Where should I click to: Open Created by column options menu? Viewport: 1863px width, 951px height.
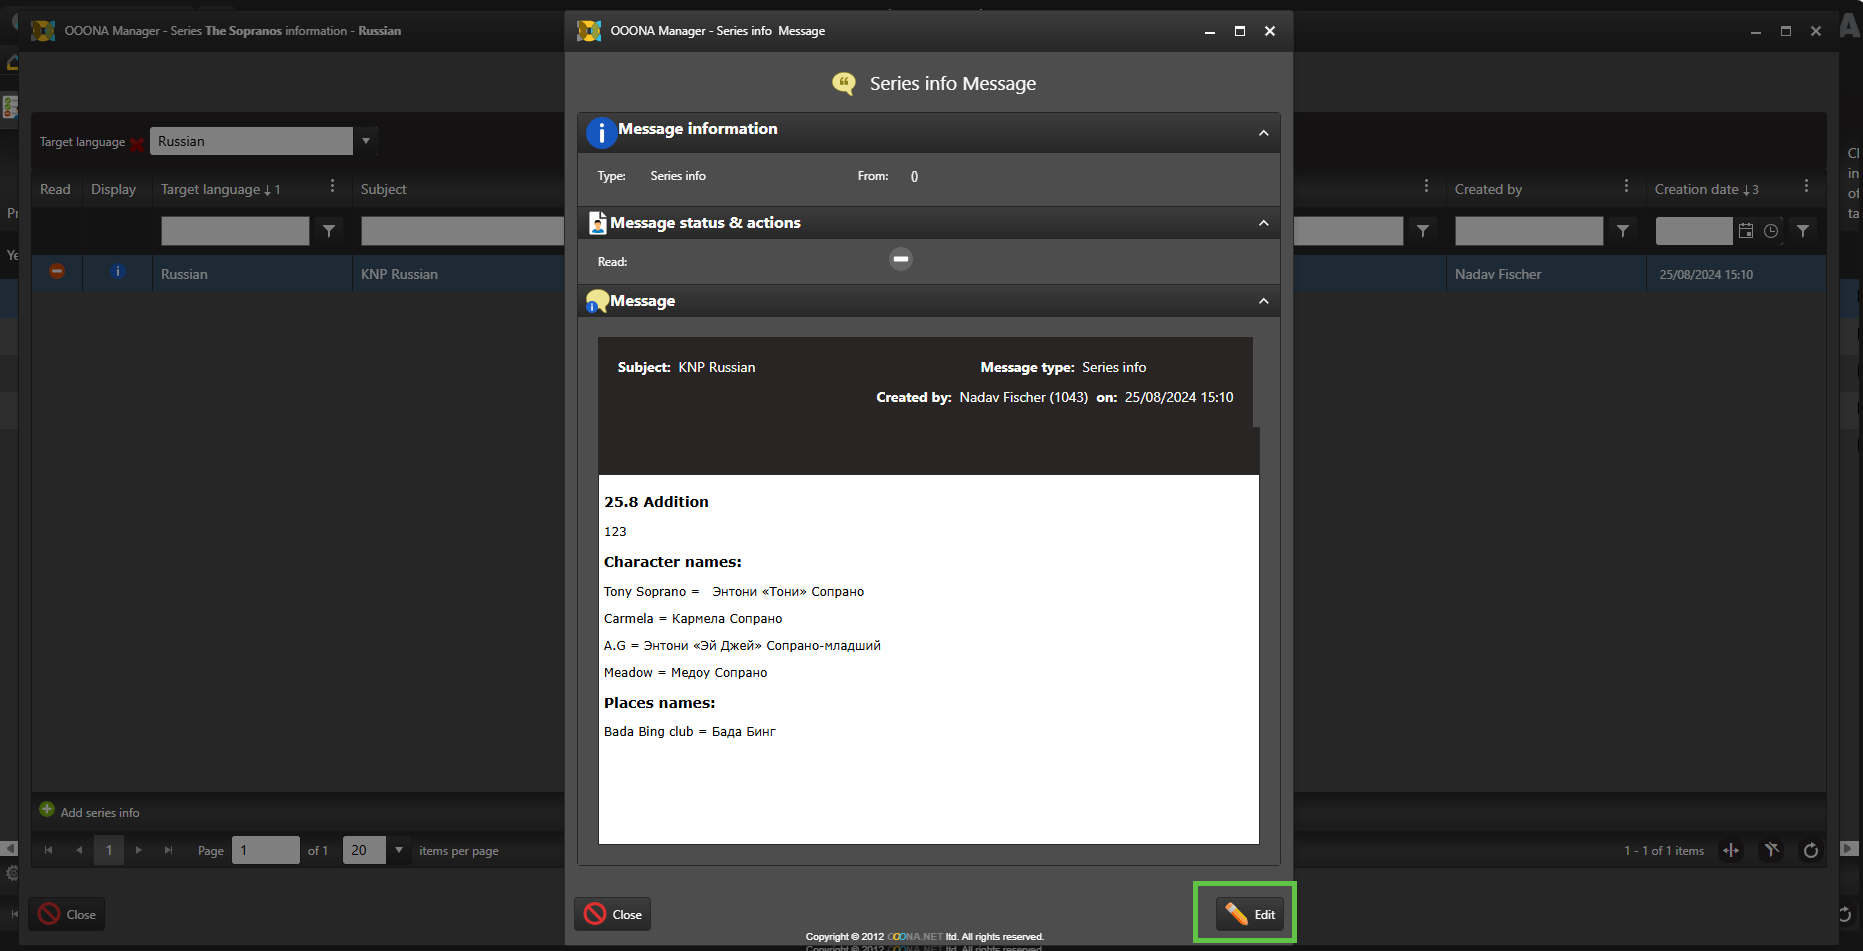coord(1626,187)
